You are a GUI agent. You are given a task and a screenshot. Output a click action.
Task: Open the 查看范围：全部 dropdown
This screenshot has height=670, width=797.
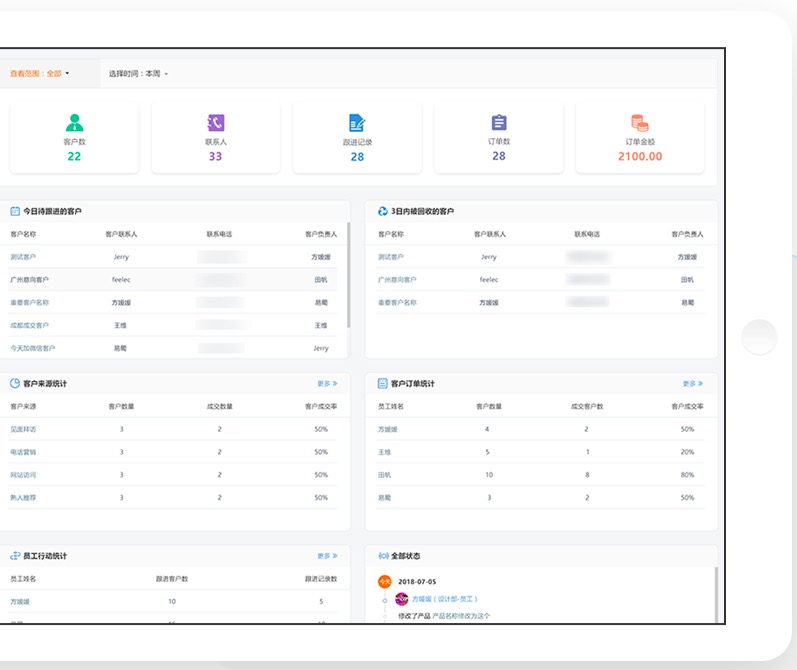point(40,74)
